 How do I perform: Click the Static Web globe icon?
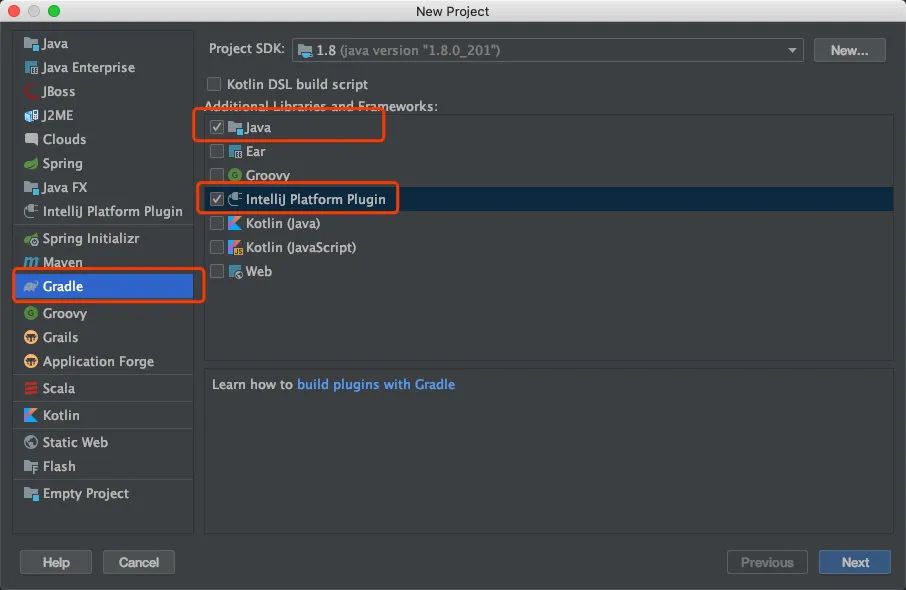[31, 442]
